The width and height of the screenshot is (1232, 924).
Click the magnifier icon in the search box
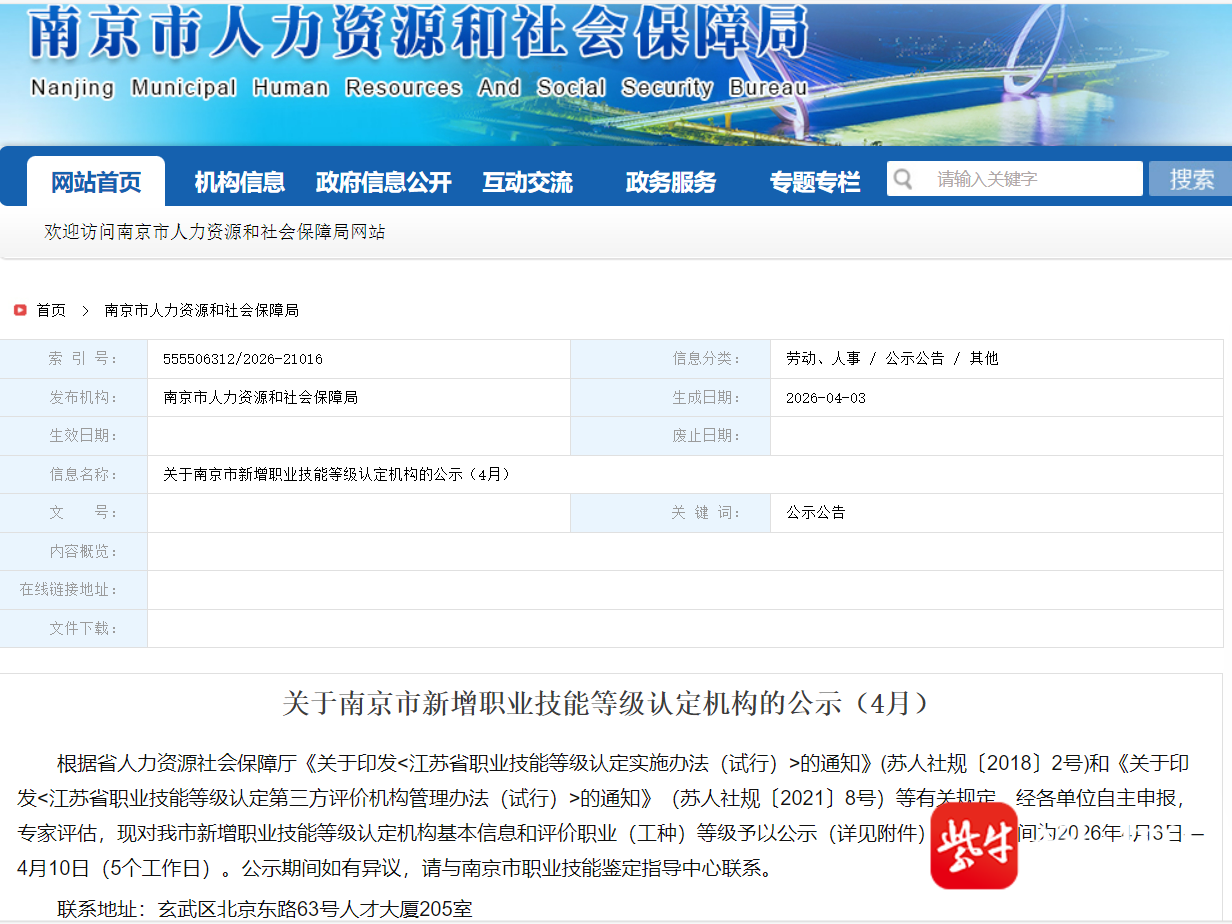point(903,179)
